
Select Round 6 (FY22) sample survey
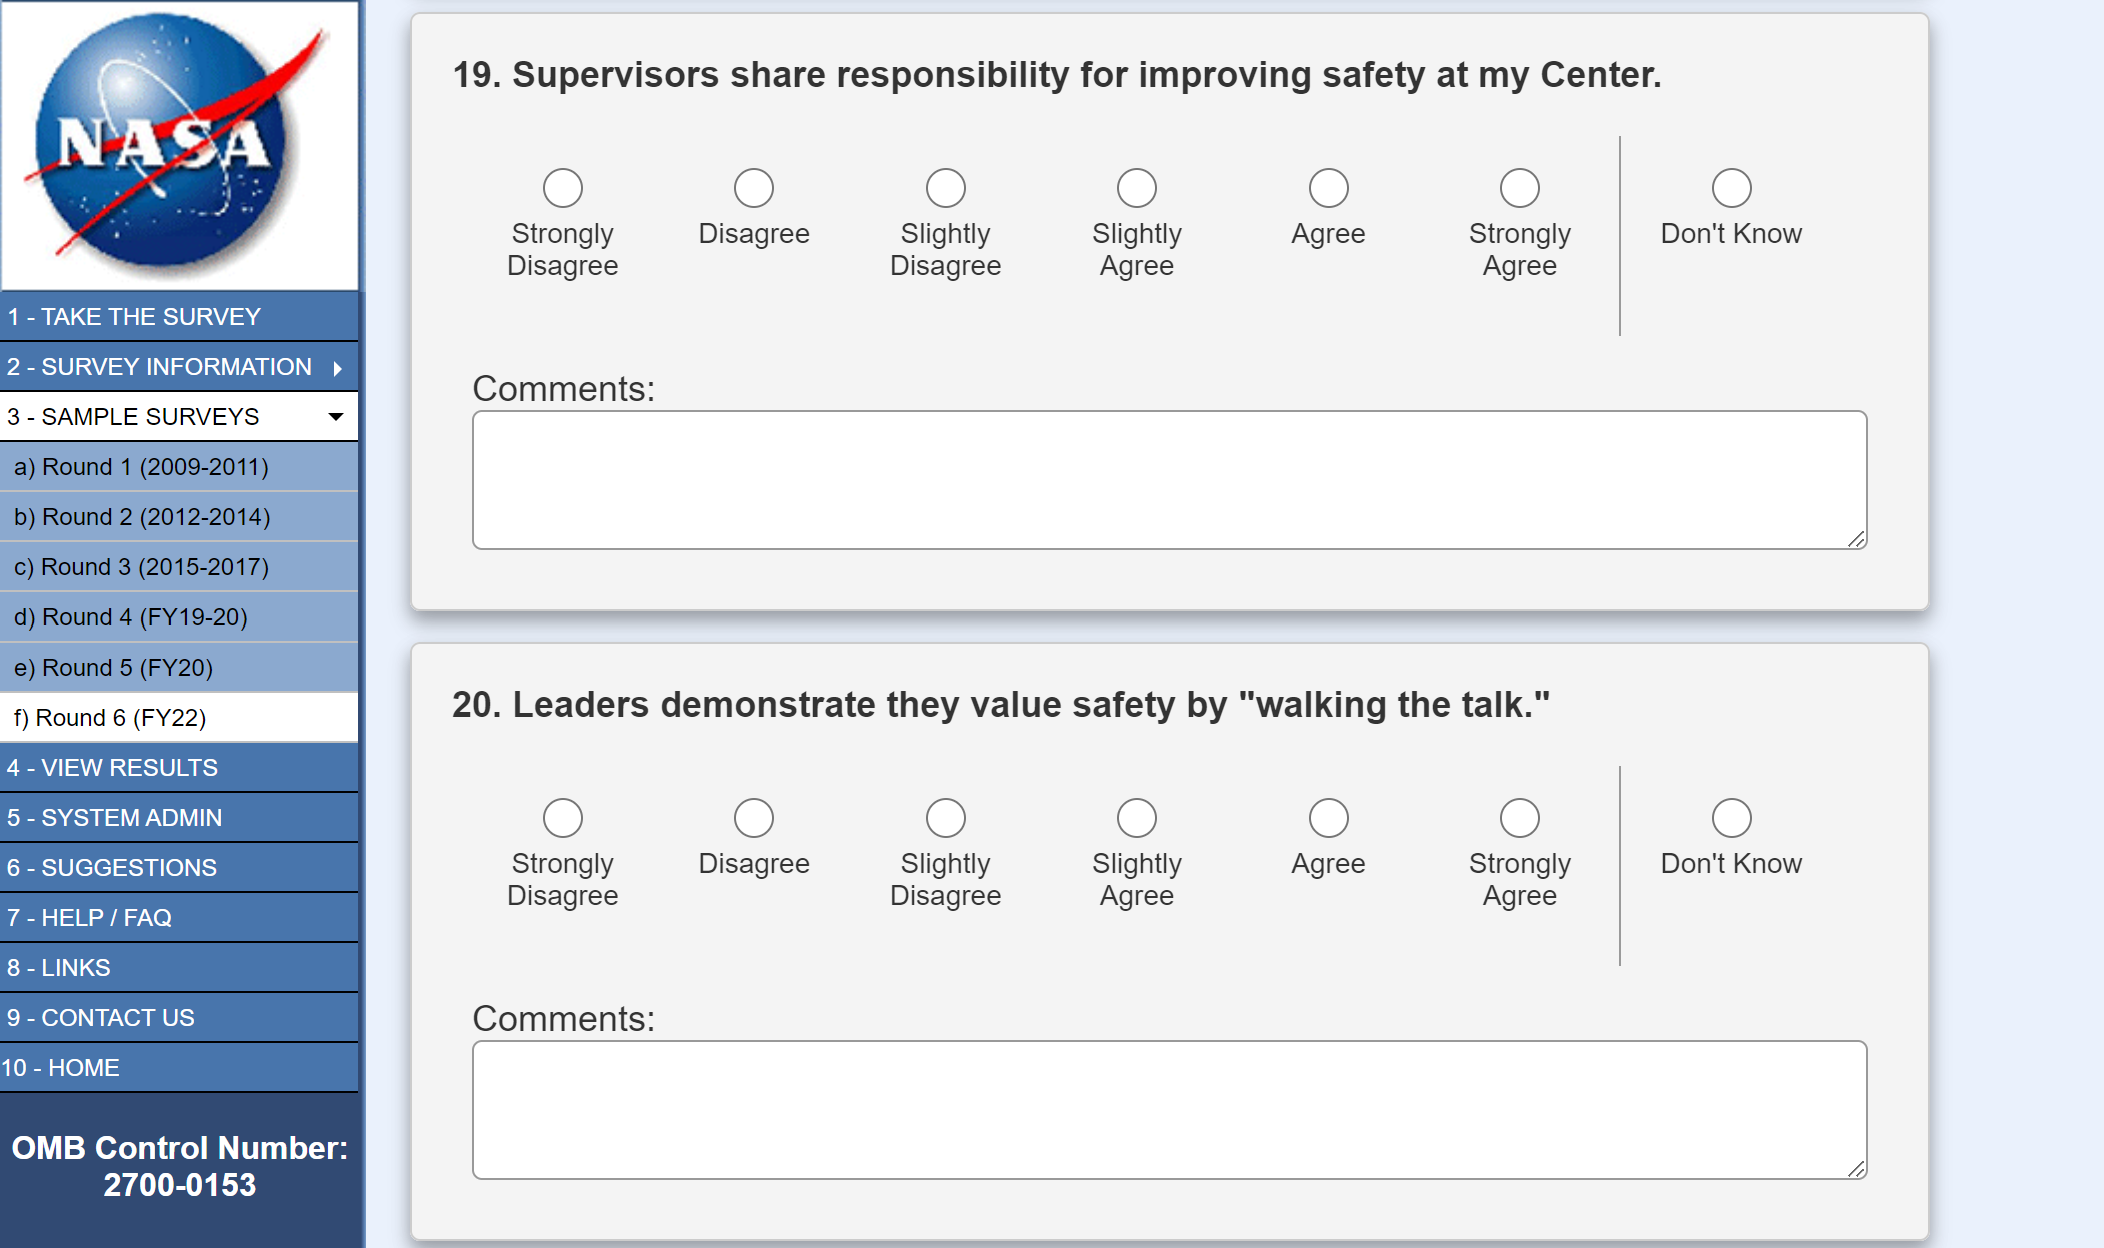[110, 718]
